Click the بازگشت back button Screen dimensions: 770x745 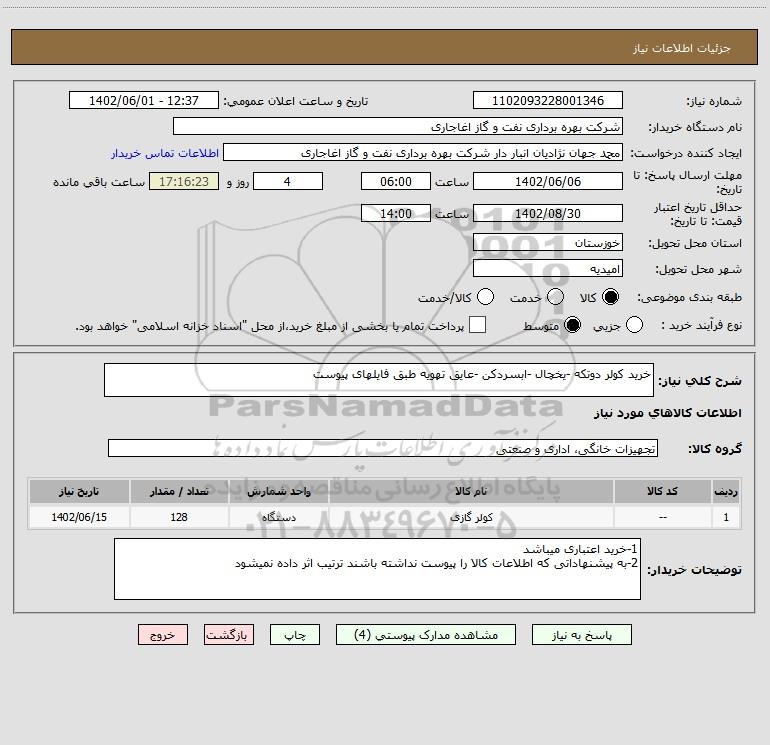tap(229, 635)
